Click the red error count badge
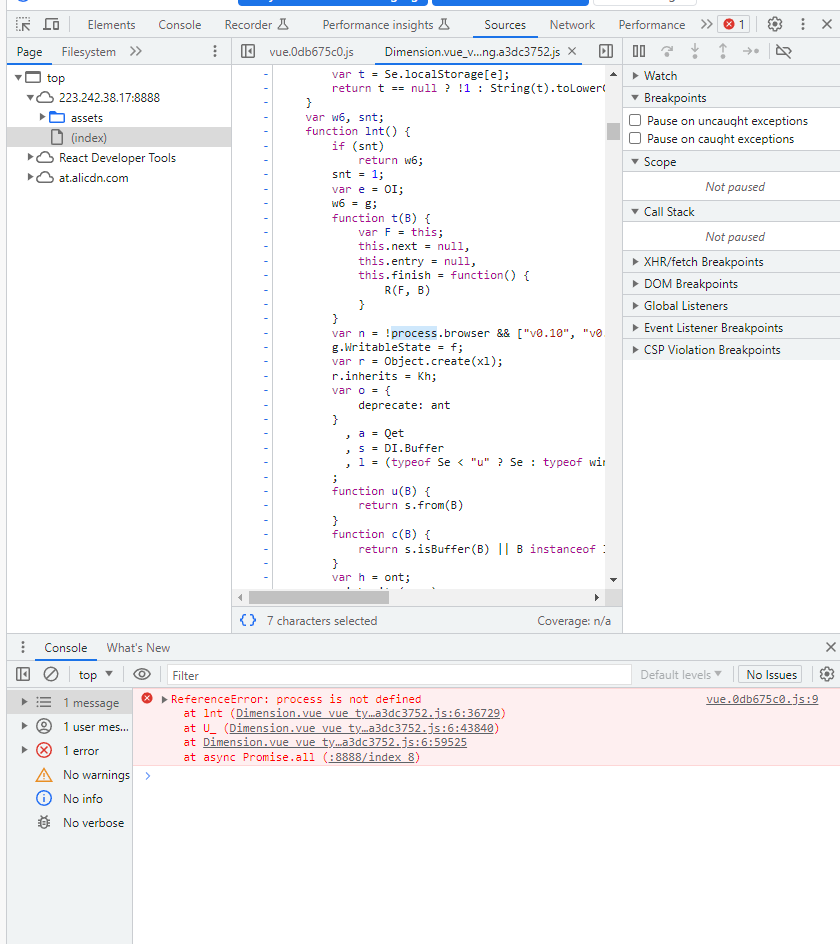This screenshot has height=944, width=840. pos(734,24)
